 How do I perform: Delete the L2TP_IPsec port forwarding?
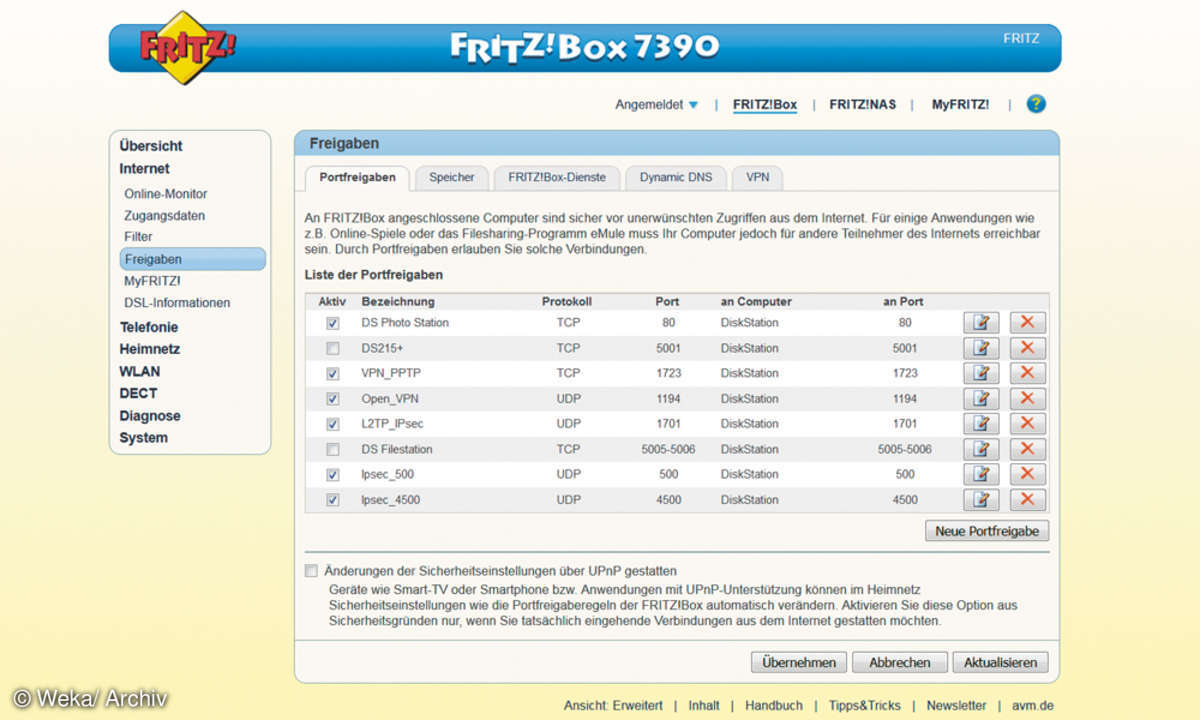1027,424
